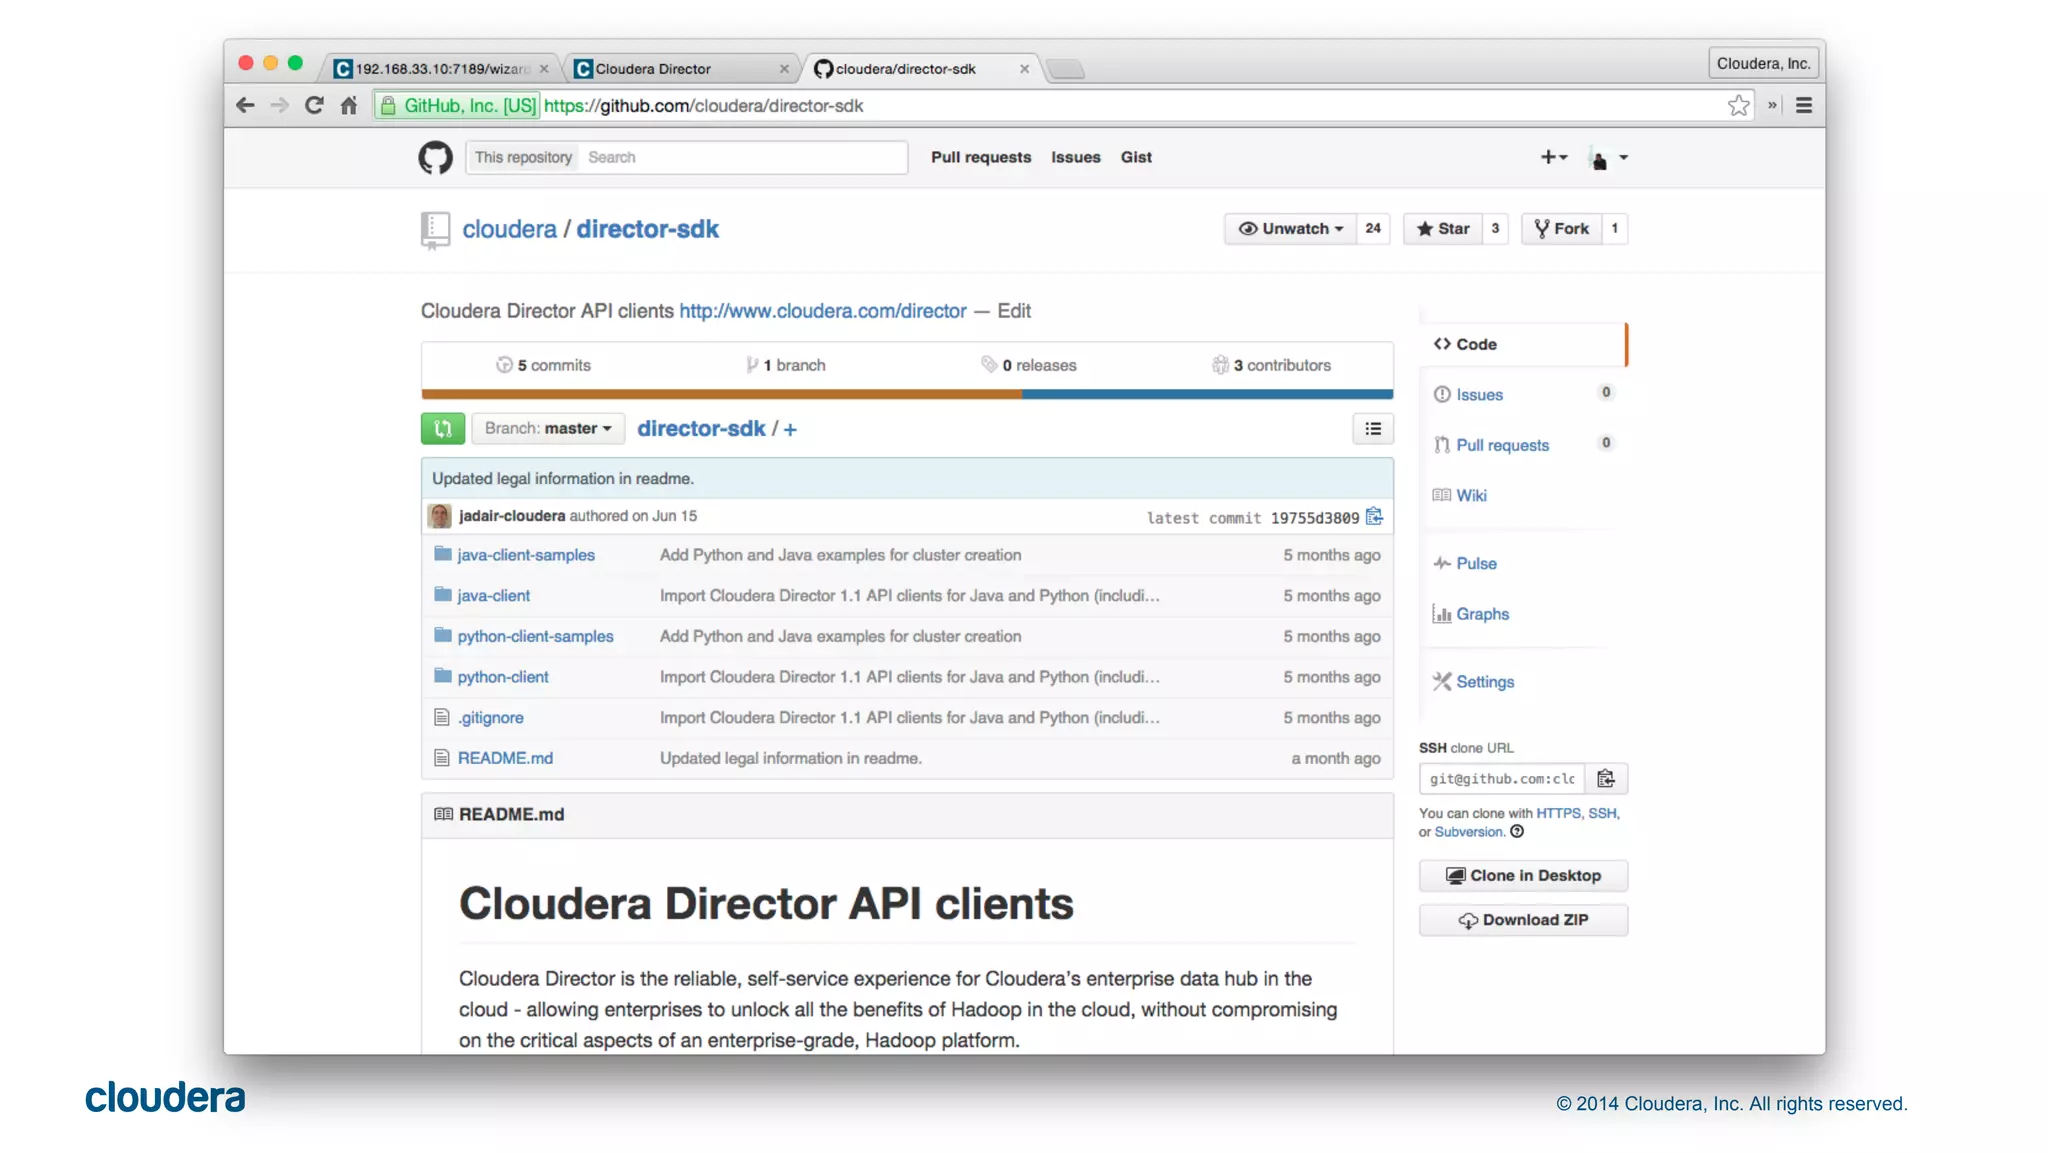Image resolution: width=2048 pixels, height=1153 pixels.
Task: Copy the SSH clone URL to clipboard
Action: (1606, 779)
